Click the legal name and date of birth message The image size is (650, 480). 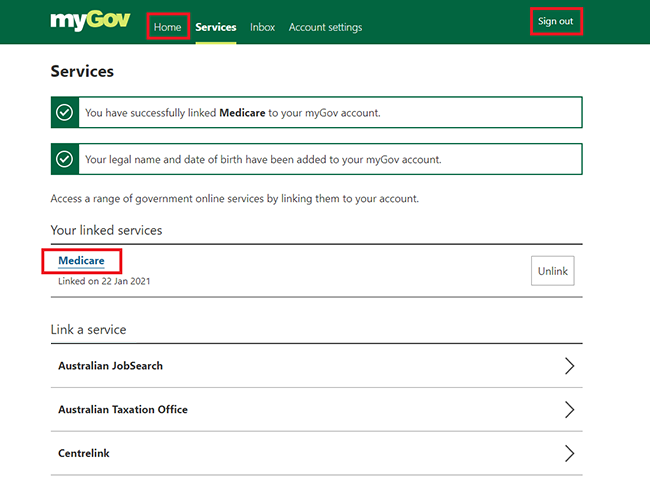263,159
